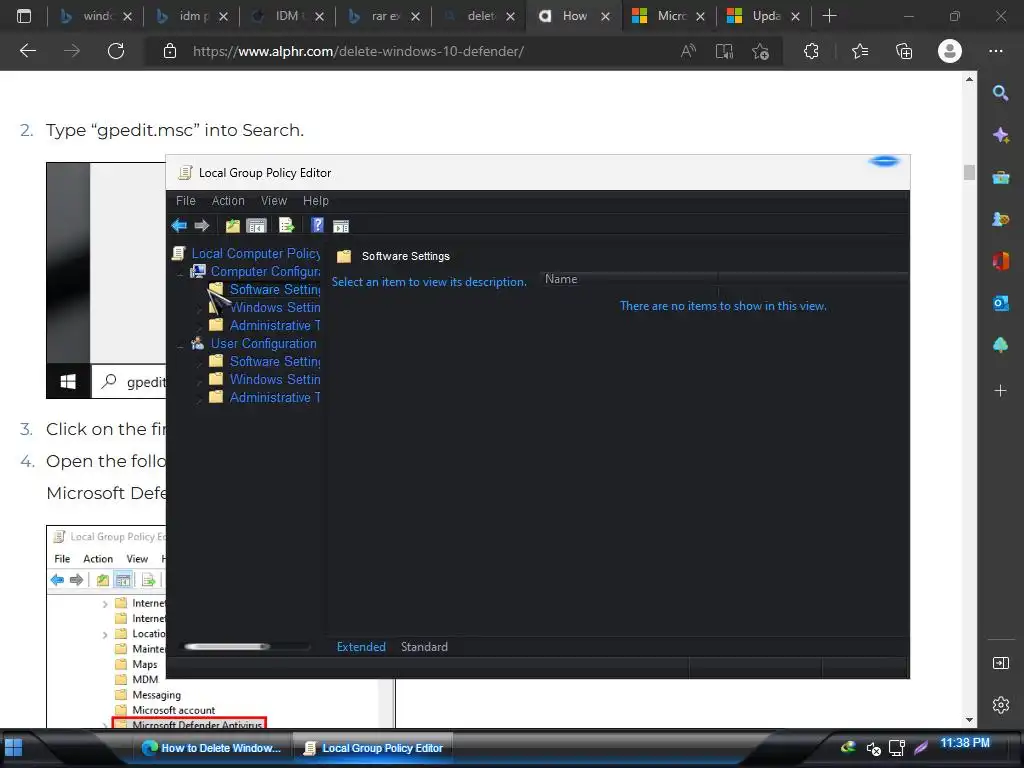The height and width of the screenshot is (768, 1024).
Task: Expand Windows Settings under User Configuration
Action: click(x=200, y=380)
